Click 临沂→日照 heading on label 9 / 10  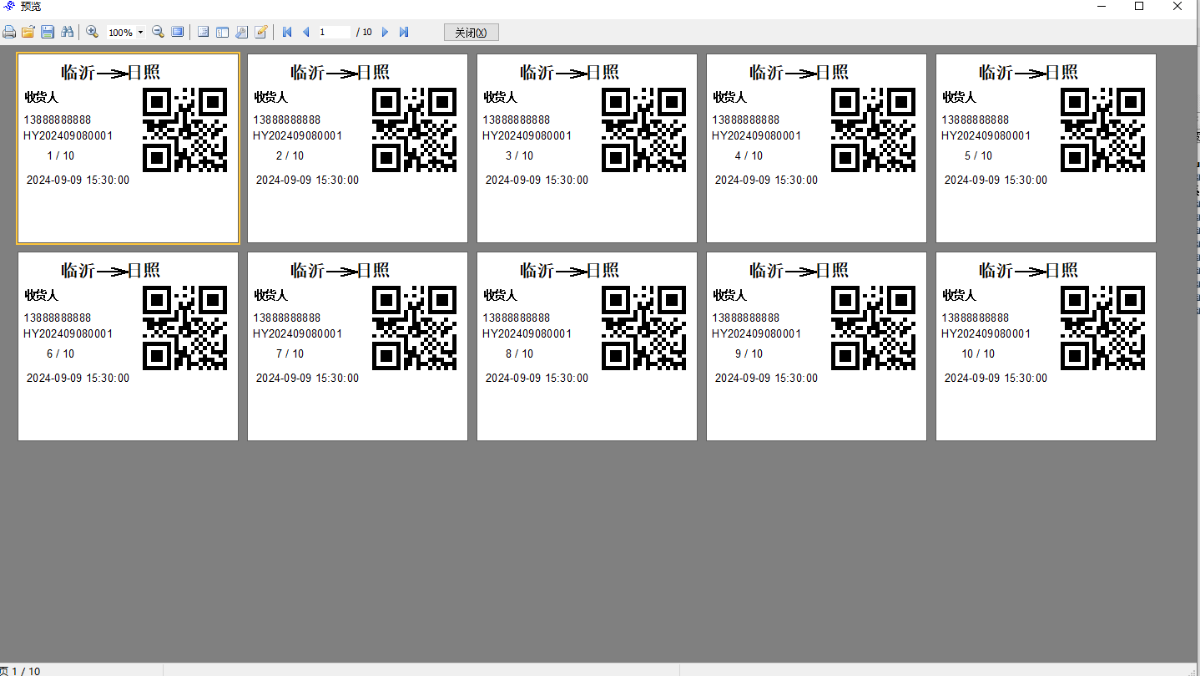(x=799, y=270)
